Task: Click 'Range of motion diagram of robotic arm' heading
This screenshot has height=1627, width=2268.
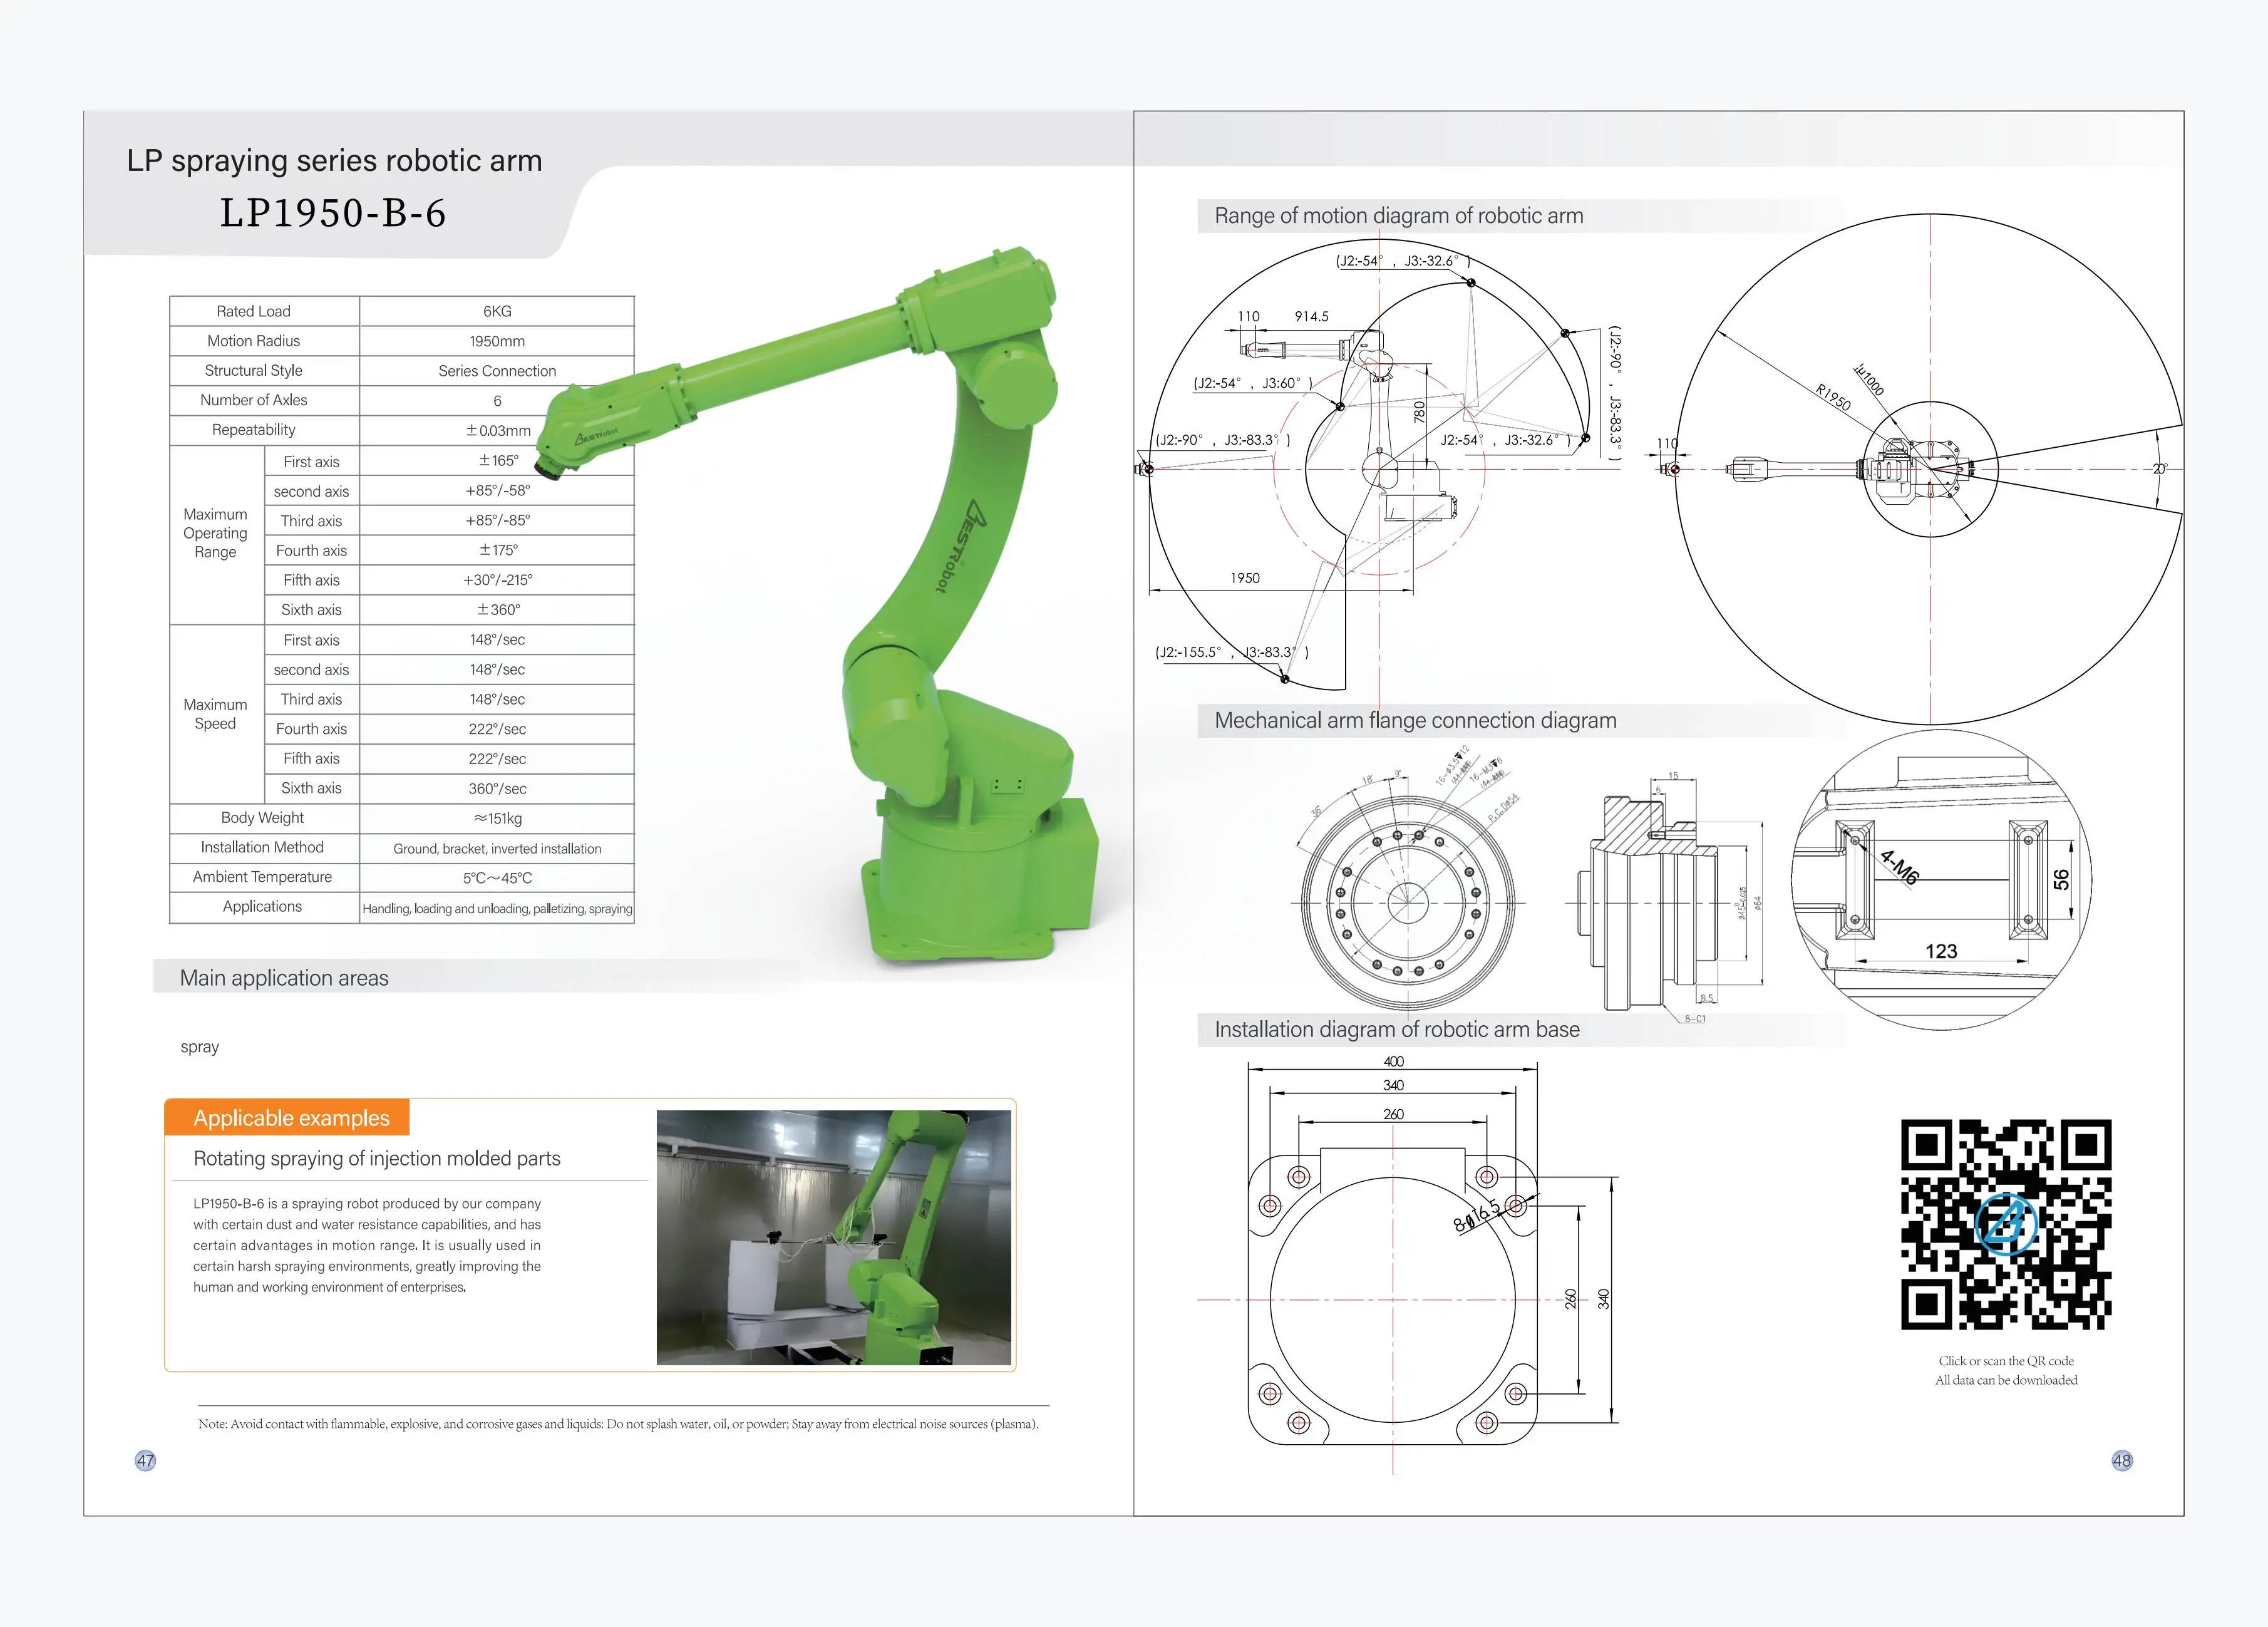Action: (x=1399, y=216)
